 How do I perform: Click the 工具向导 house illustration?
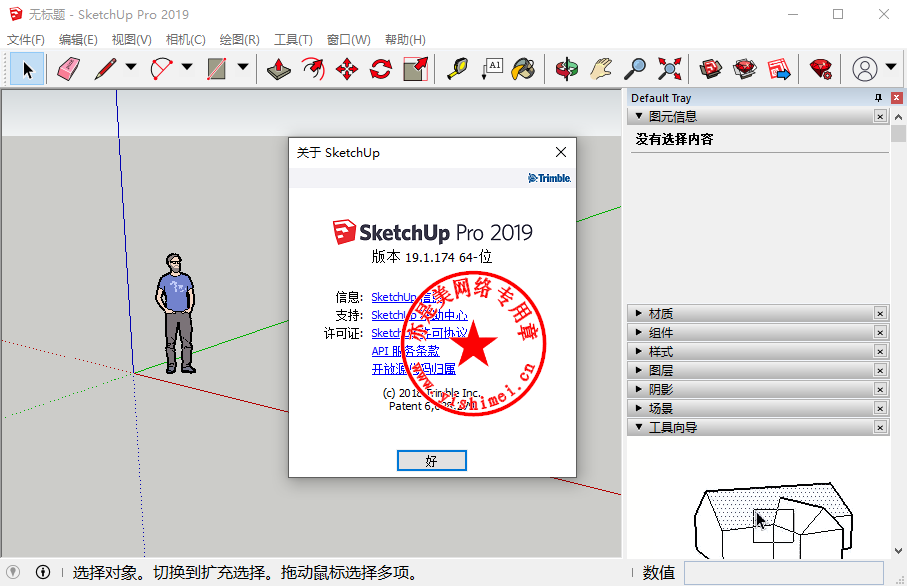coord(773,519)
